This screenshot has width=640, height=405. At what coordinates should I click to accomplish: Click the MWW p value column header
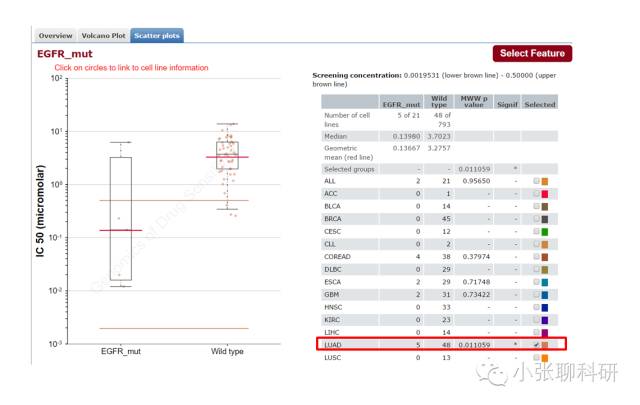coord(473,102)
